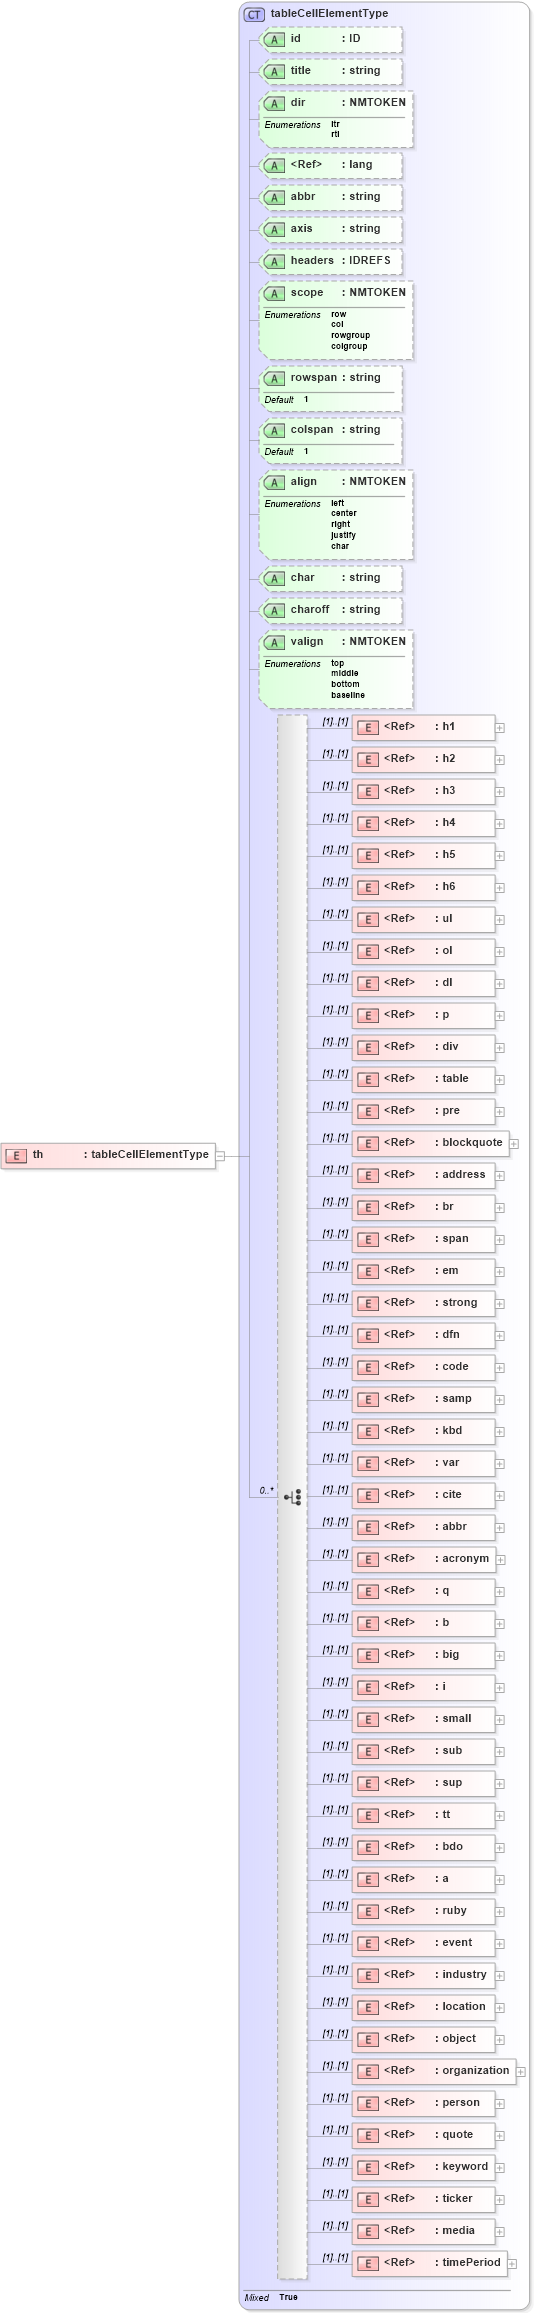
Task: Select the h6 element reference box
Action: tap(423, 887)
